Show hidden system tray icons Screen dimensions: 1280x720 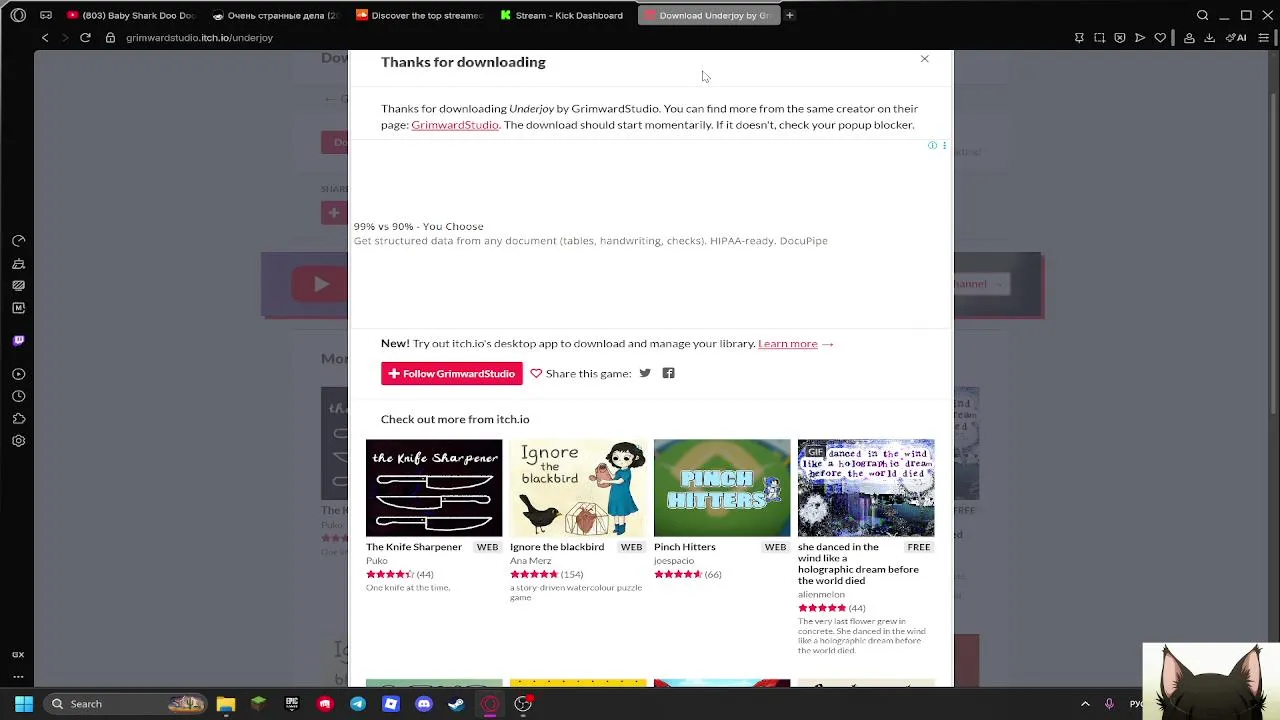pyautogui.click(x=1085, y=704)
